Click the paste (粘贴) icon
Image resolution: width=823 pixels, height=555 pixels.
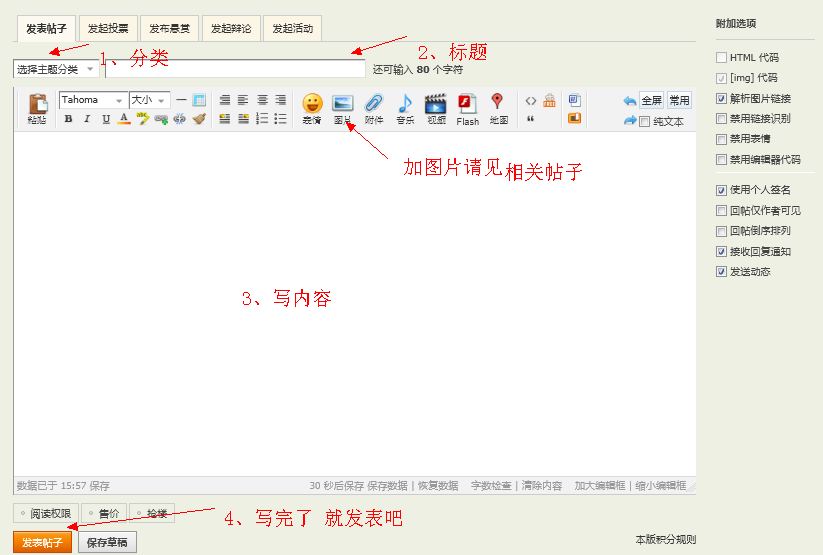(x=37, y=109)
